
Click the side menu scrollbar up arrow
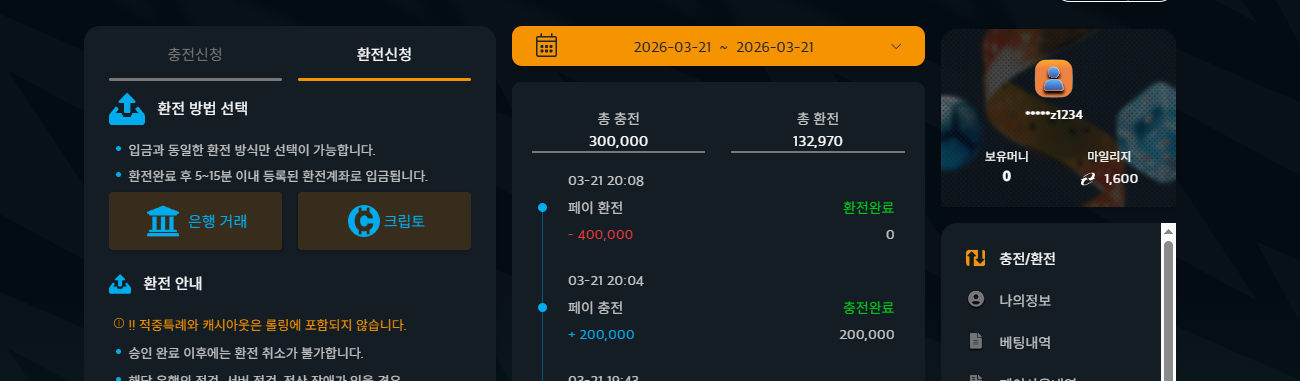(1167, 231)
